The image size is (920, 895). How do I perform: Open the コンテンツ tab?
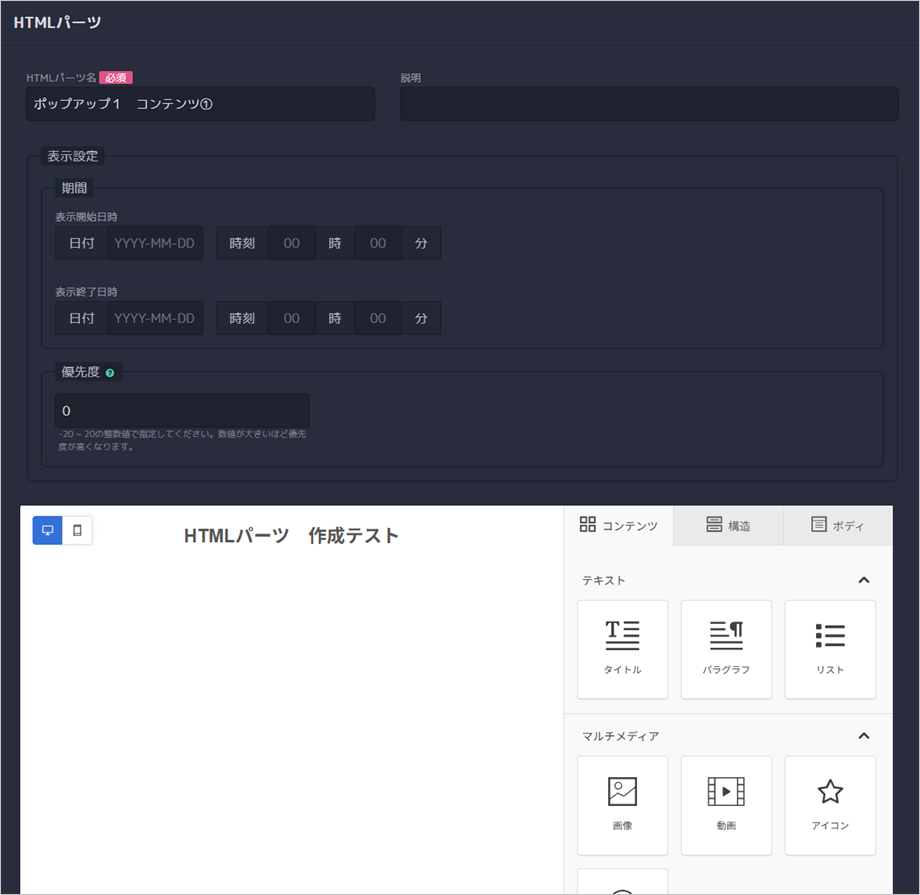point(618,525)
